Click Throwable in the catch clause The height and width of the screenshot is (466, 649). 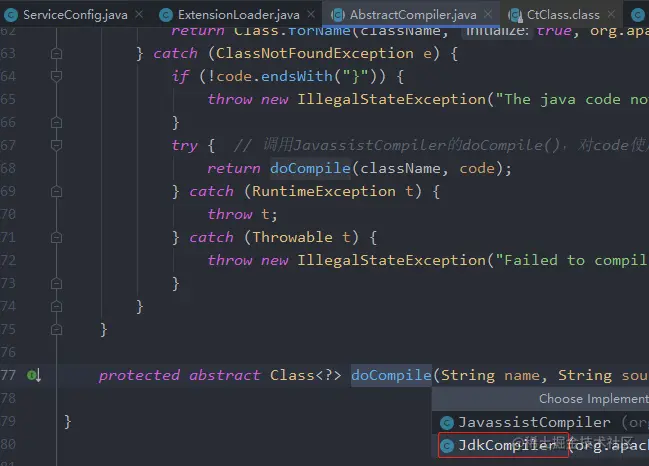(x=292, y=237)
